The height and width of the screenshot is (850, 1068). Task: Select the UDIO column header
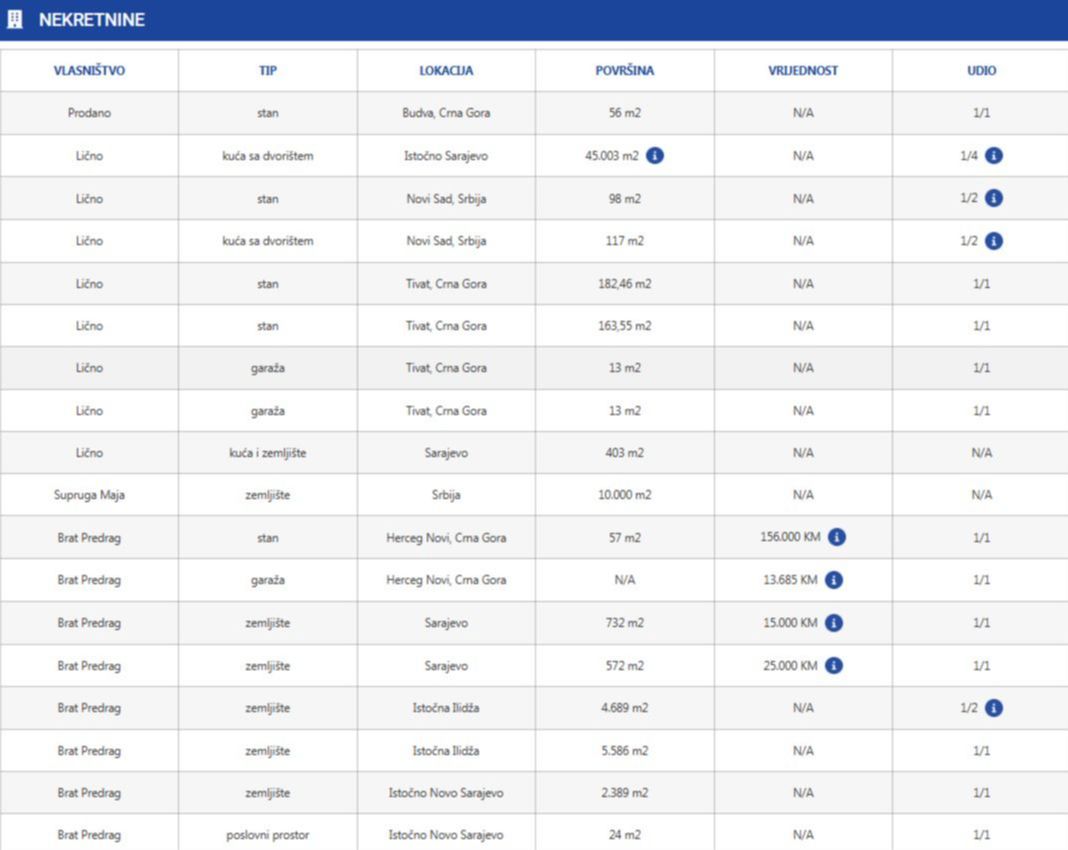981,71
